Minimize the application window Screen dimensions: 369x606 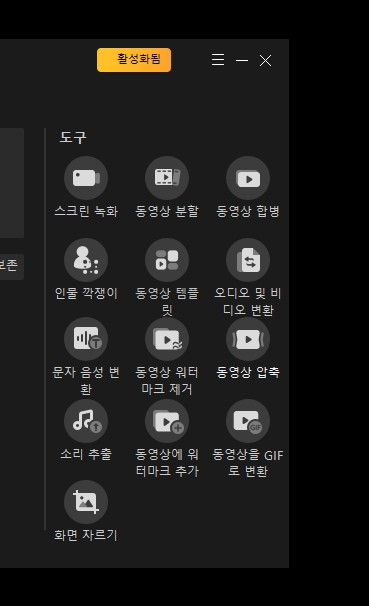[242, 60]
